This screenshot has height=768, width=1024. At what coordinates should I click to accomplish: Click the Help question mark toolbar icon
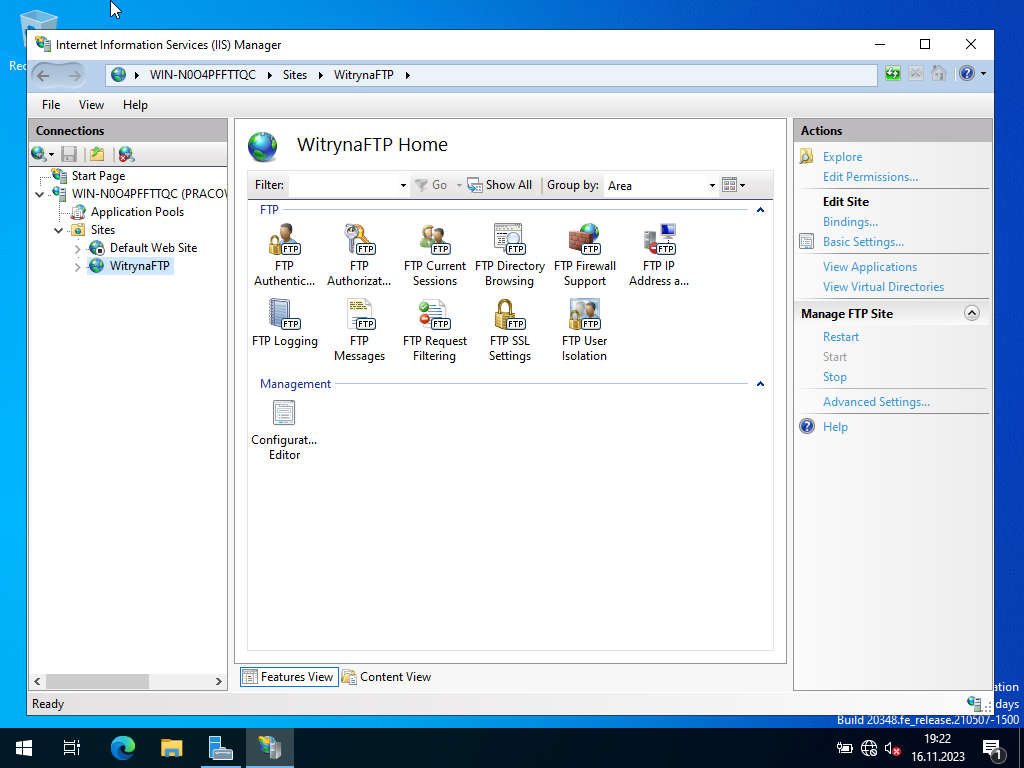967,74
